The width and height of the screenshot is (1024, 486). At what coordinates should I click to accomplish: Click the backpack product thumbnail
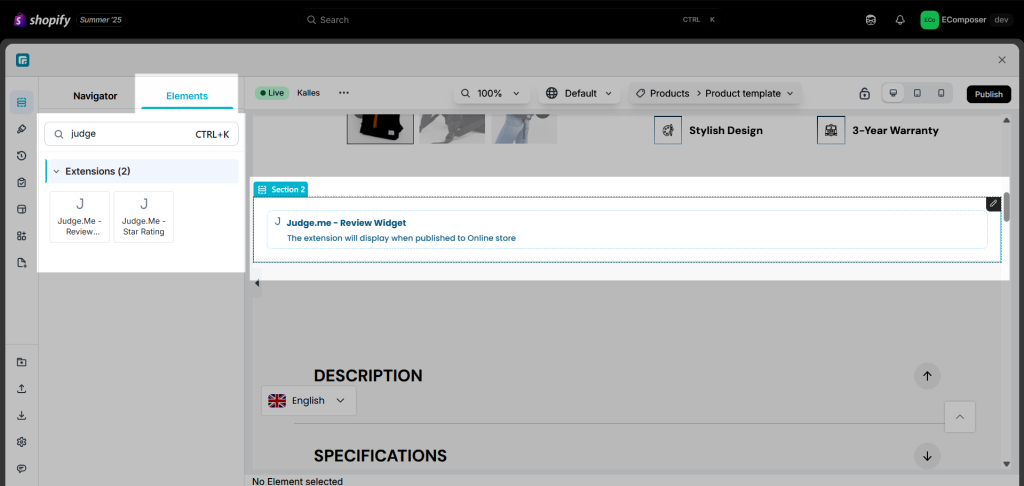380,129
